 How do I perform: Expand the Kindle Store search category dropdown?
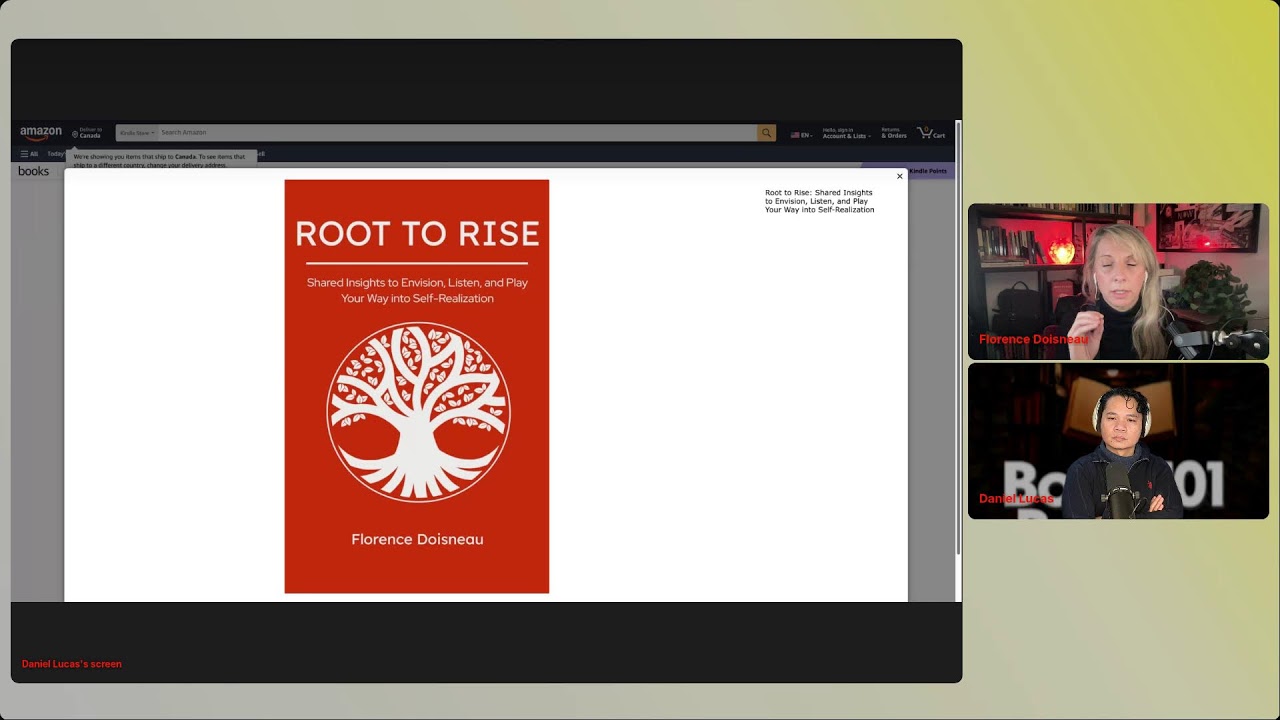click(x=137, y=133)
